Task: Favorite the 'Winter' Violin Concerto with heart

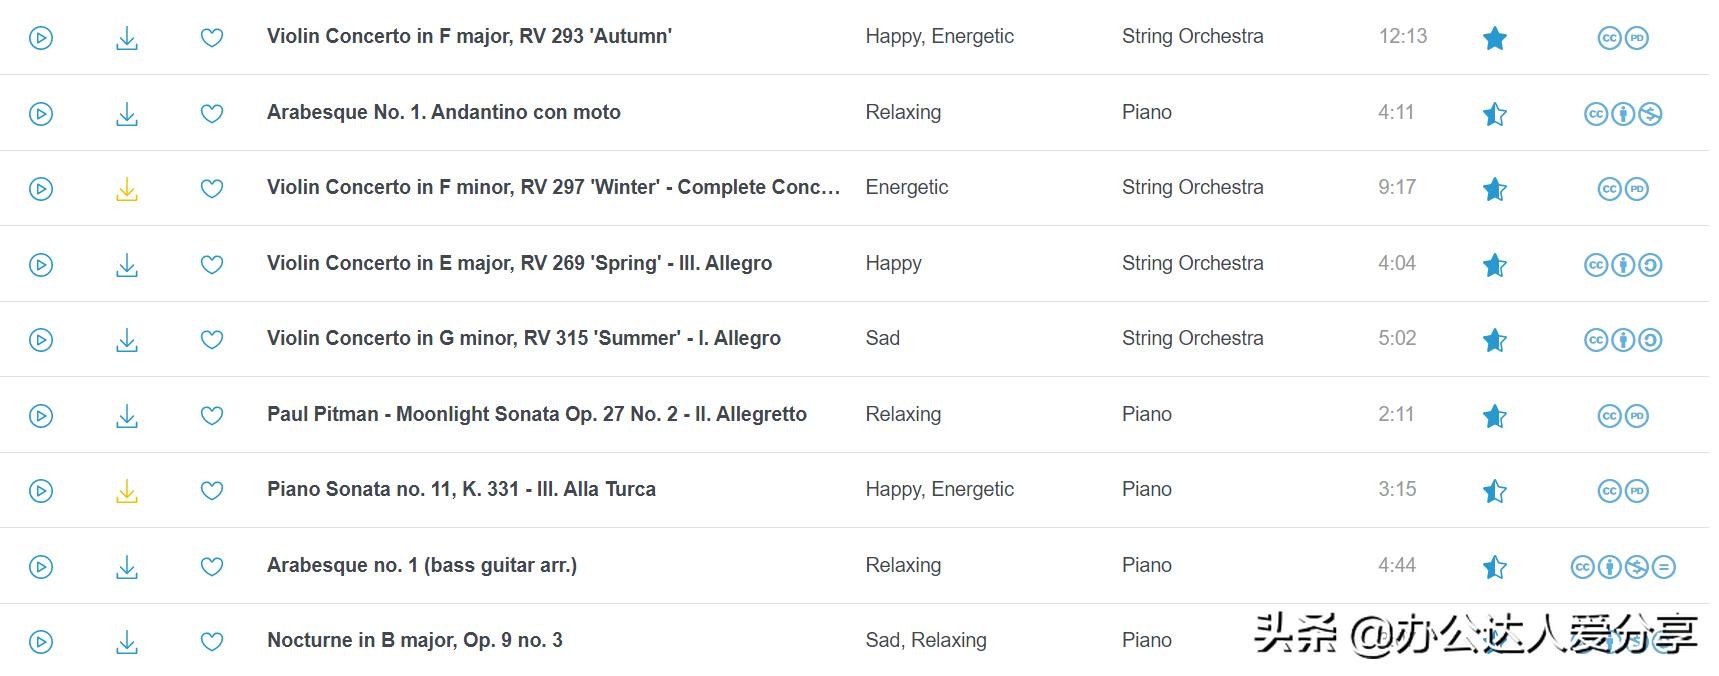Action: coord(212,189)
